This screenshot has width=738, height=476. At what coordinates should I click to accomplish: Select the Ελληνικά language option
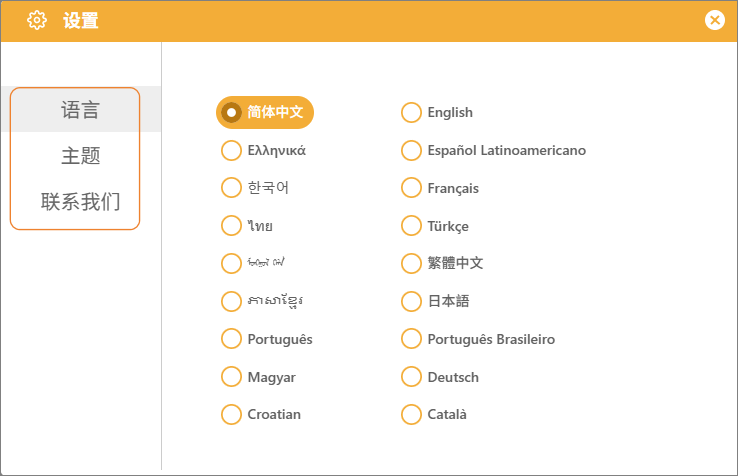click(231, 150)
